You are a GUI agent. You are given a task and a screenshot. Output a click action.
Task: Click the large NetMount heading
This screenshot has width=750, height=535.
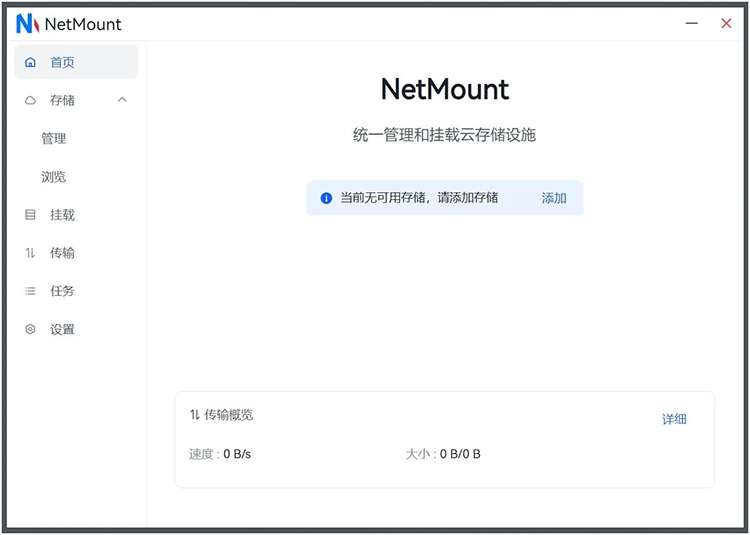click(x=445, y=89)
